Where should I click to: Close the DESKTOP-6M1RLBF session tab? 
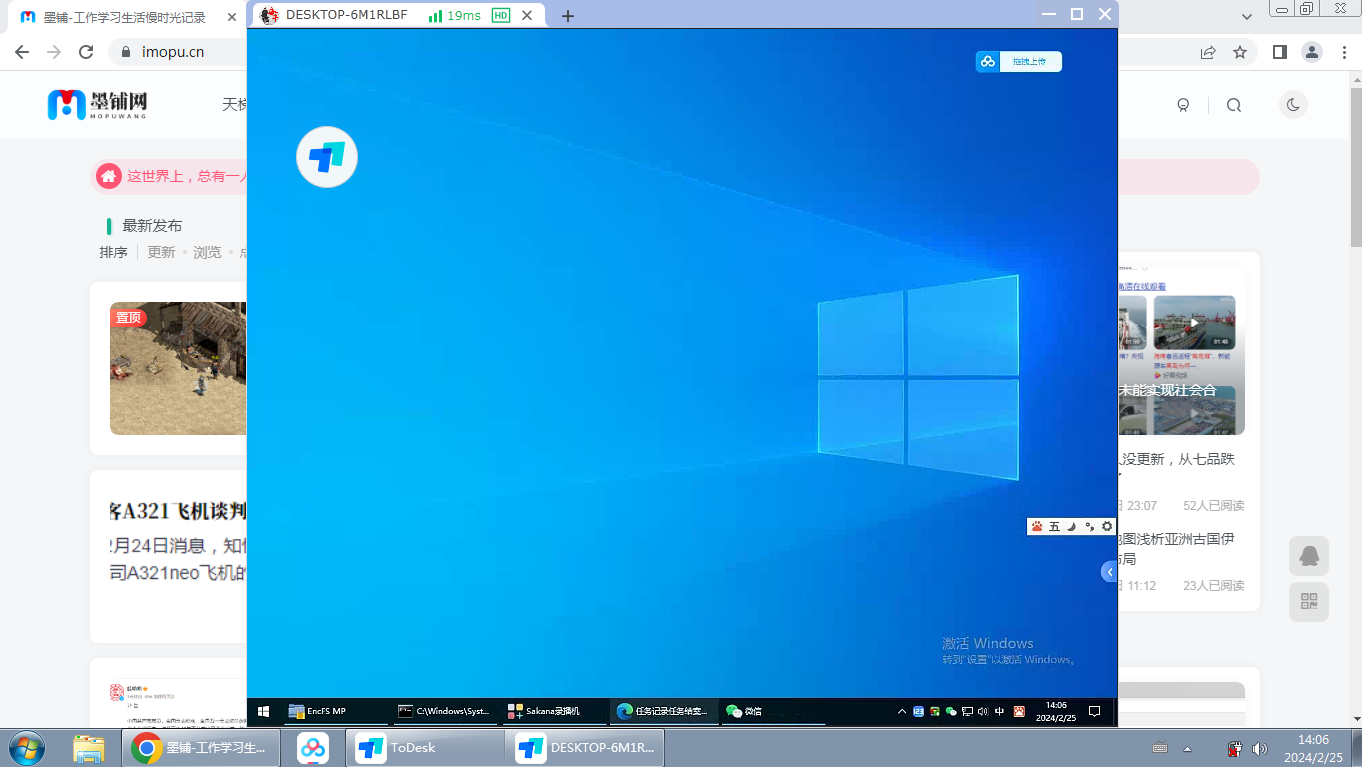coord(527,15)
